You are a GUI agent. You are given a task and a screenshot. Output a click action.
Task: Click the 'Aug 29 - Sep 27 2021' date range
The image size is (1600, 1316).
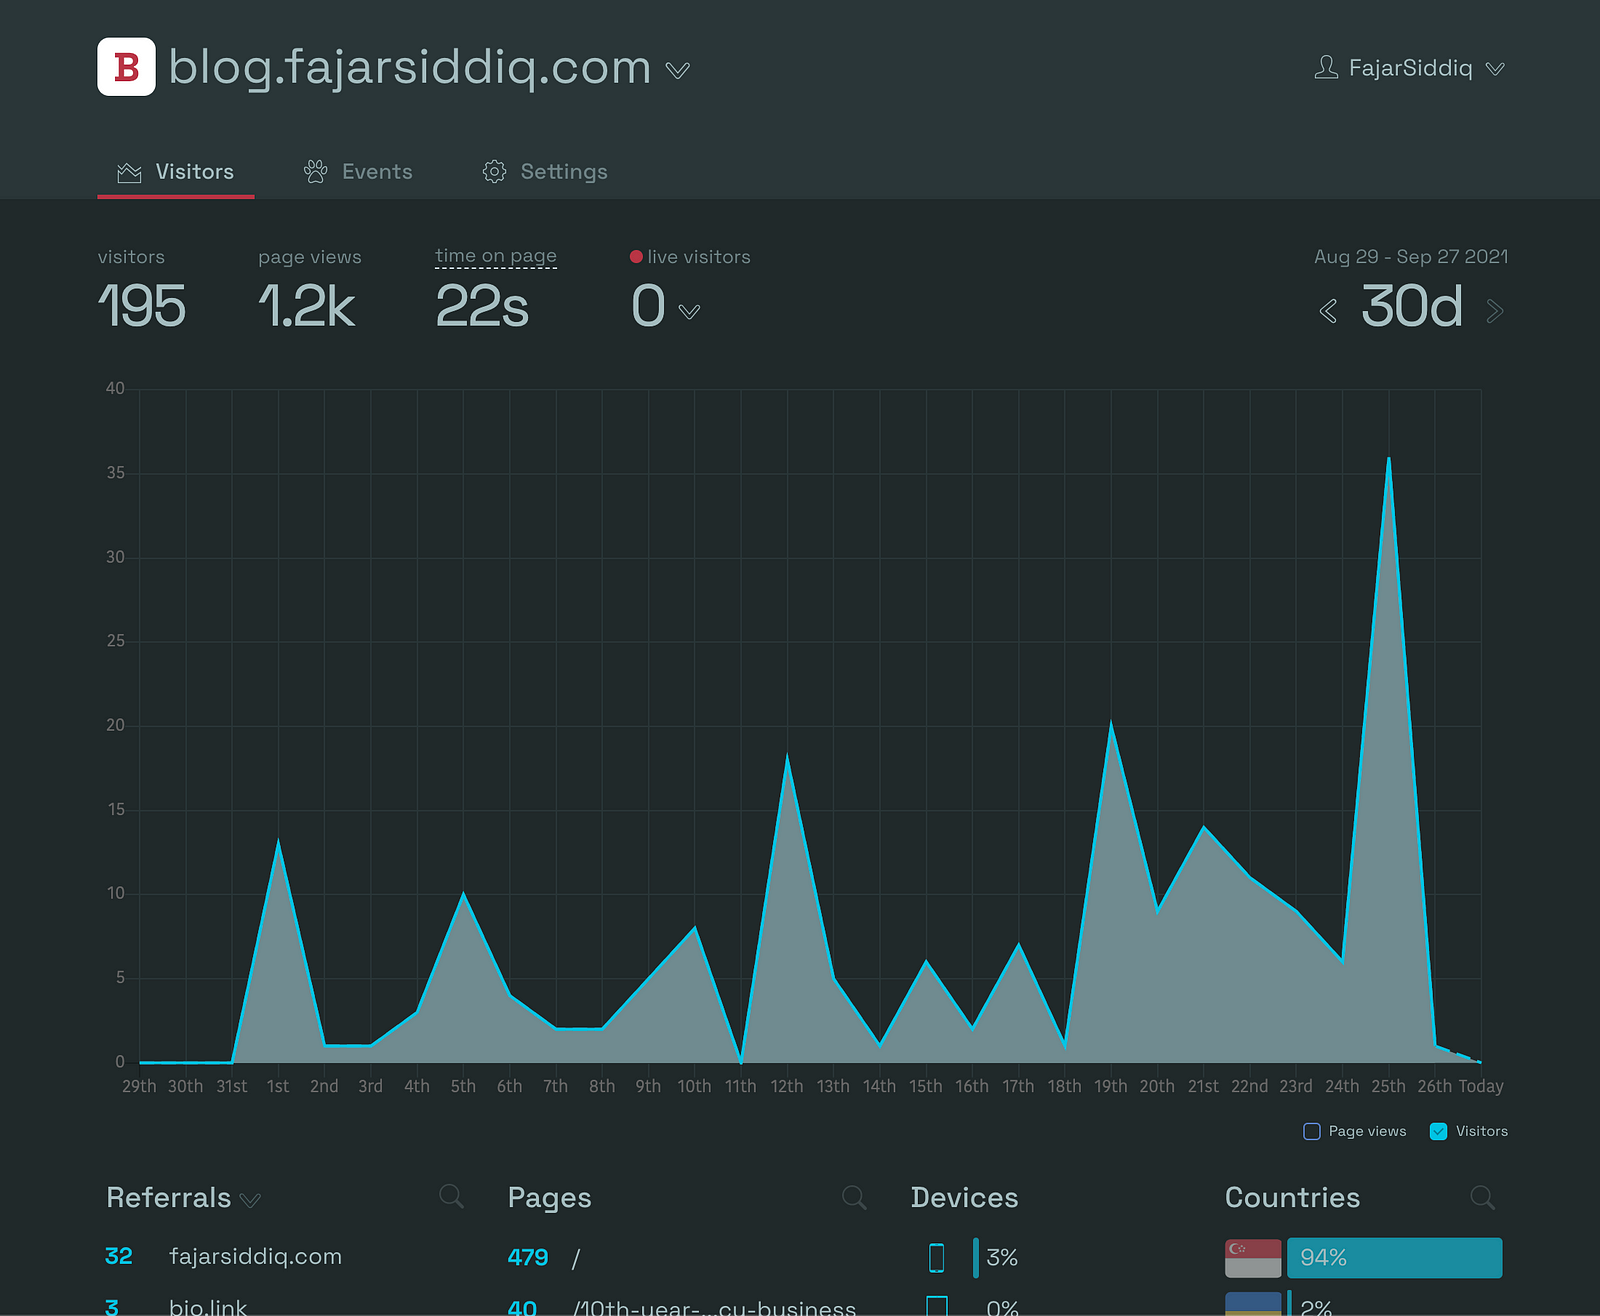pos(1411,257)
